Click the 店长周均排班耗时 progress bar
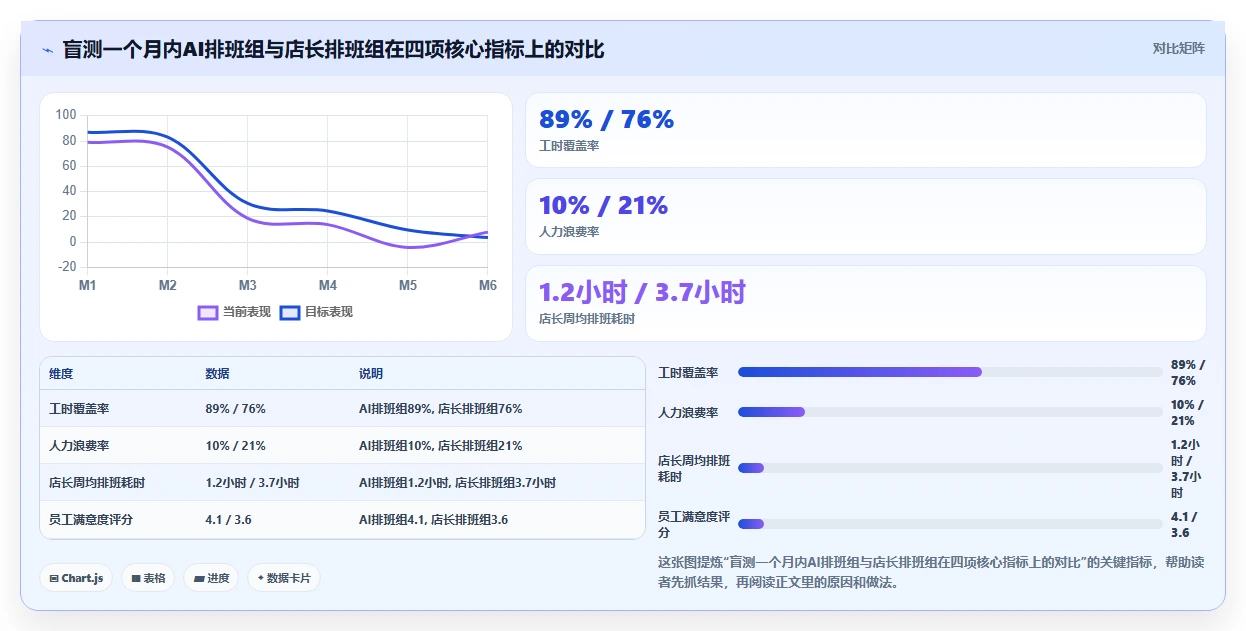This screenshot has width=1246, height=631. pyautogui.click(x=950, y=468)
